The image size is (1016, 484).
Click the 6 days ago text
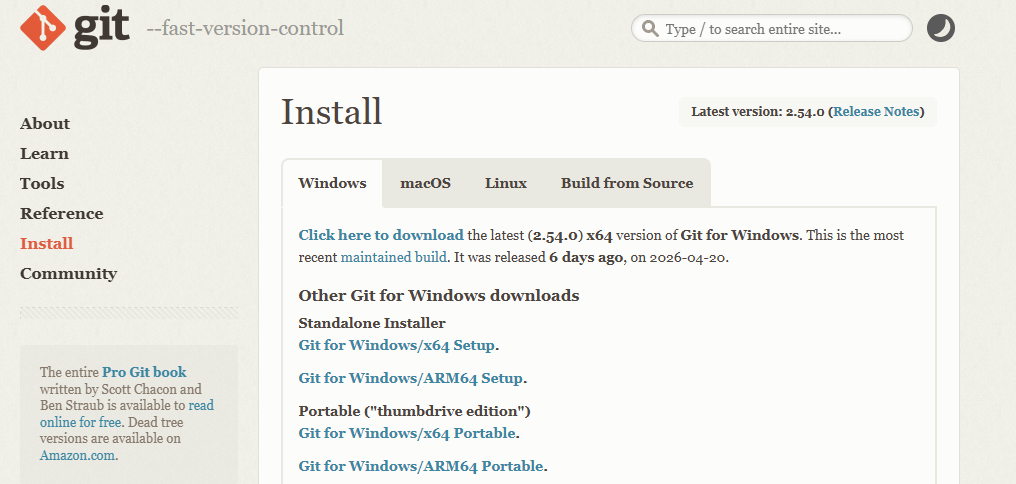tap(586, 257)
